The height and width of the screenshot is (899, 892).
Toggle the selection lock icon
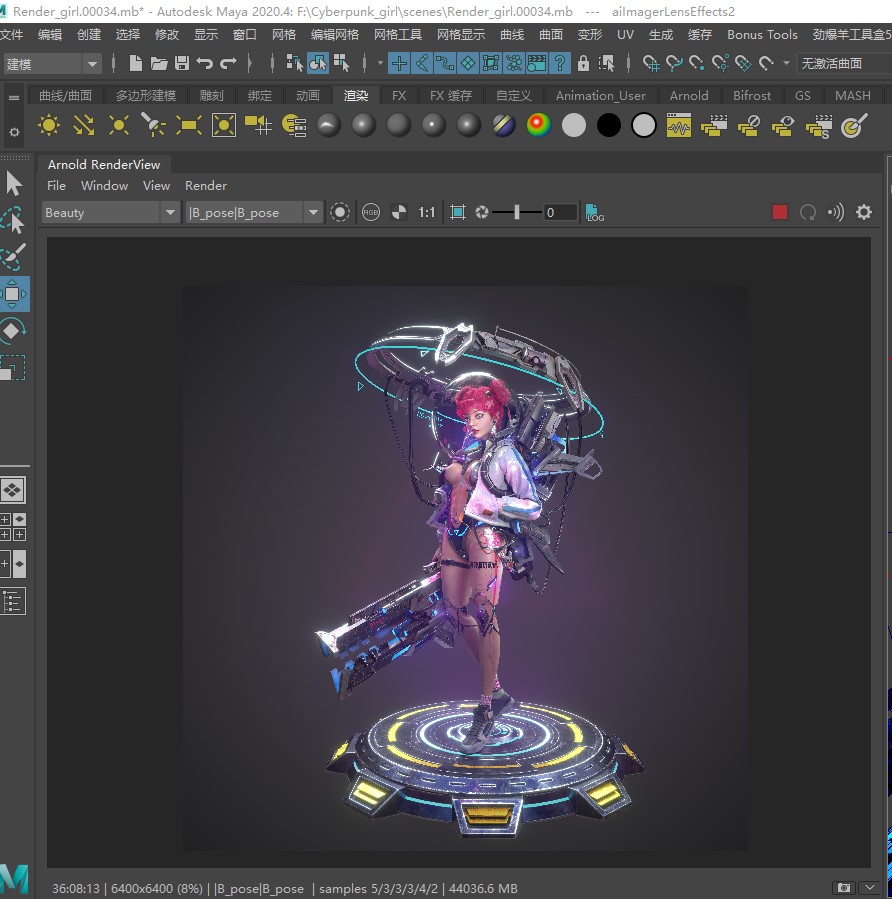tap(583, 62)
